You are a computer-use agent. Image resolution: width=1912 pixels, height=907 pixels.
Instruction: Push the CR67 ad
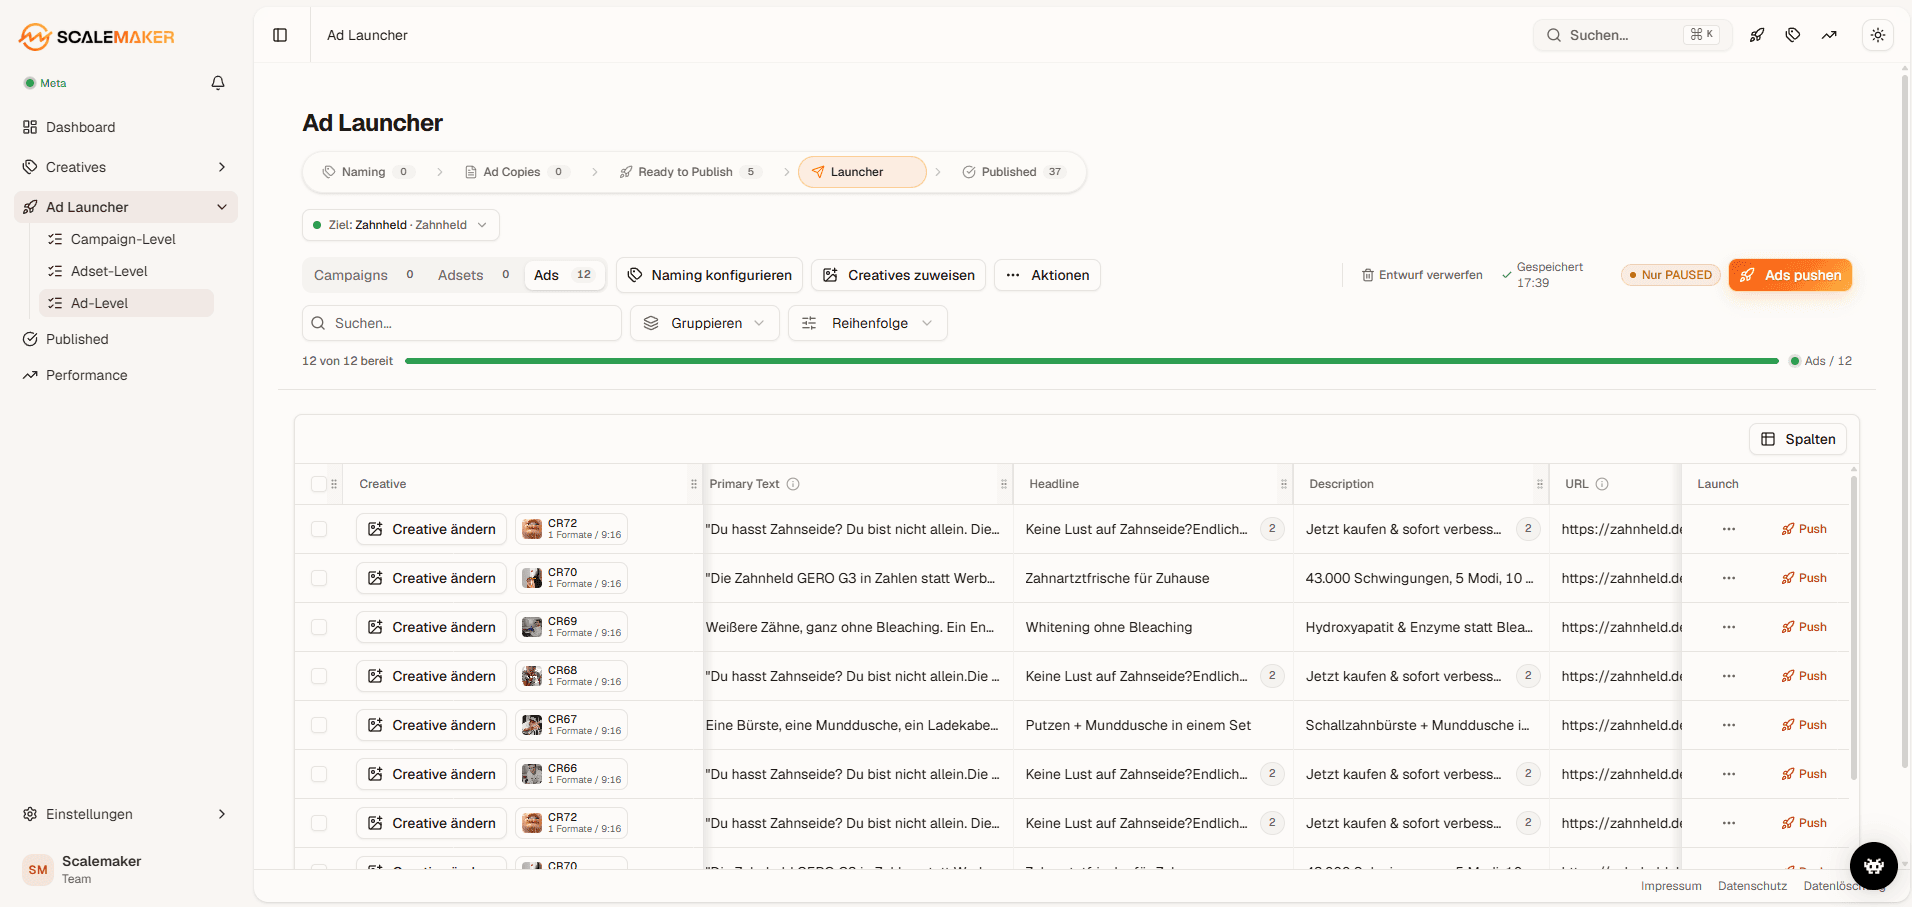point(1804,725)
